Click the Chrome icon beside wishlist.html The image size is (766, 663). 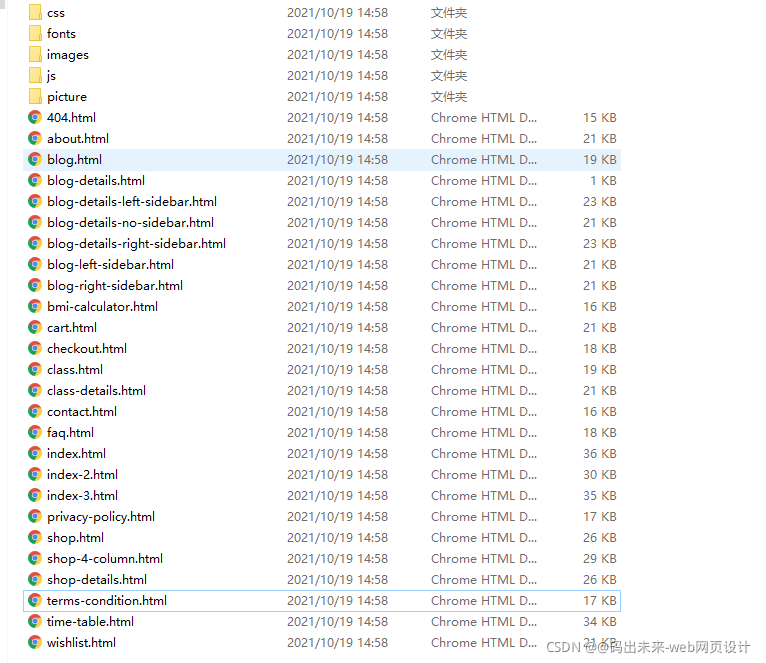pos(35,642)
